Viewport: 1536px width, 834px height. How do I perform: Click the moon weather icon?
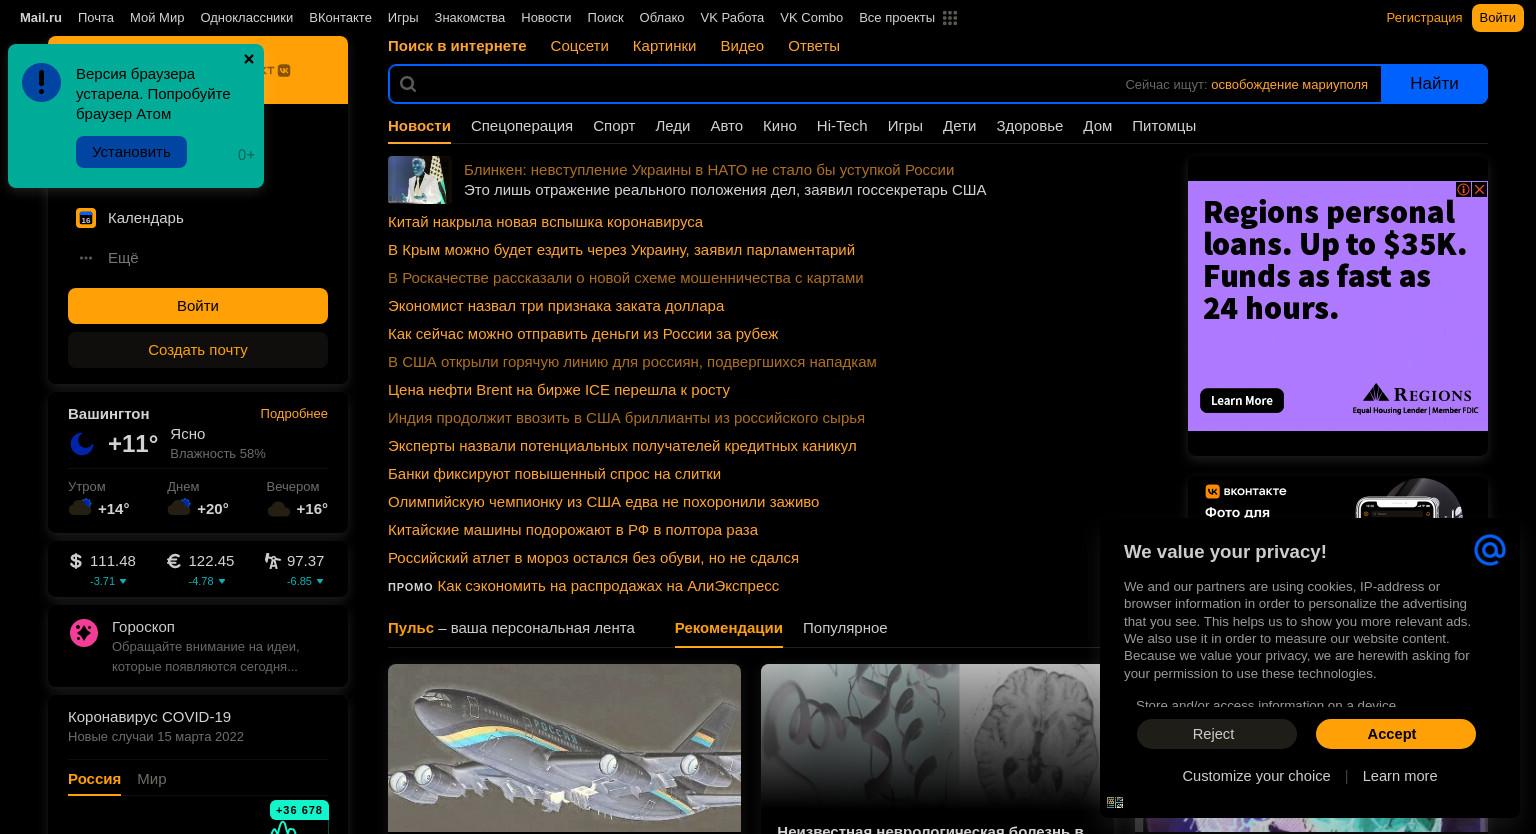(82, 443)
